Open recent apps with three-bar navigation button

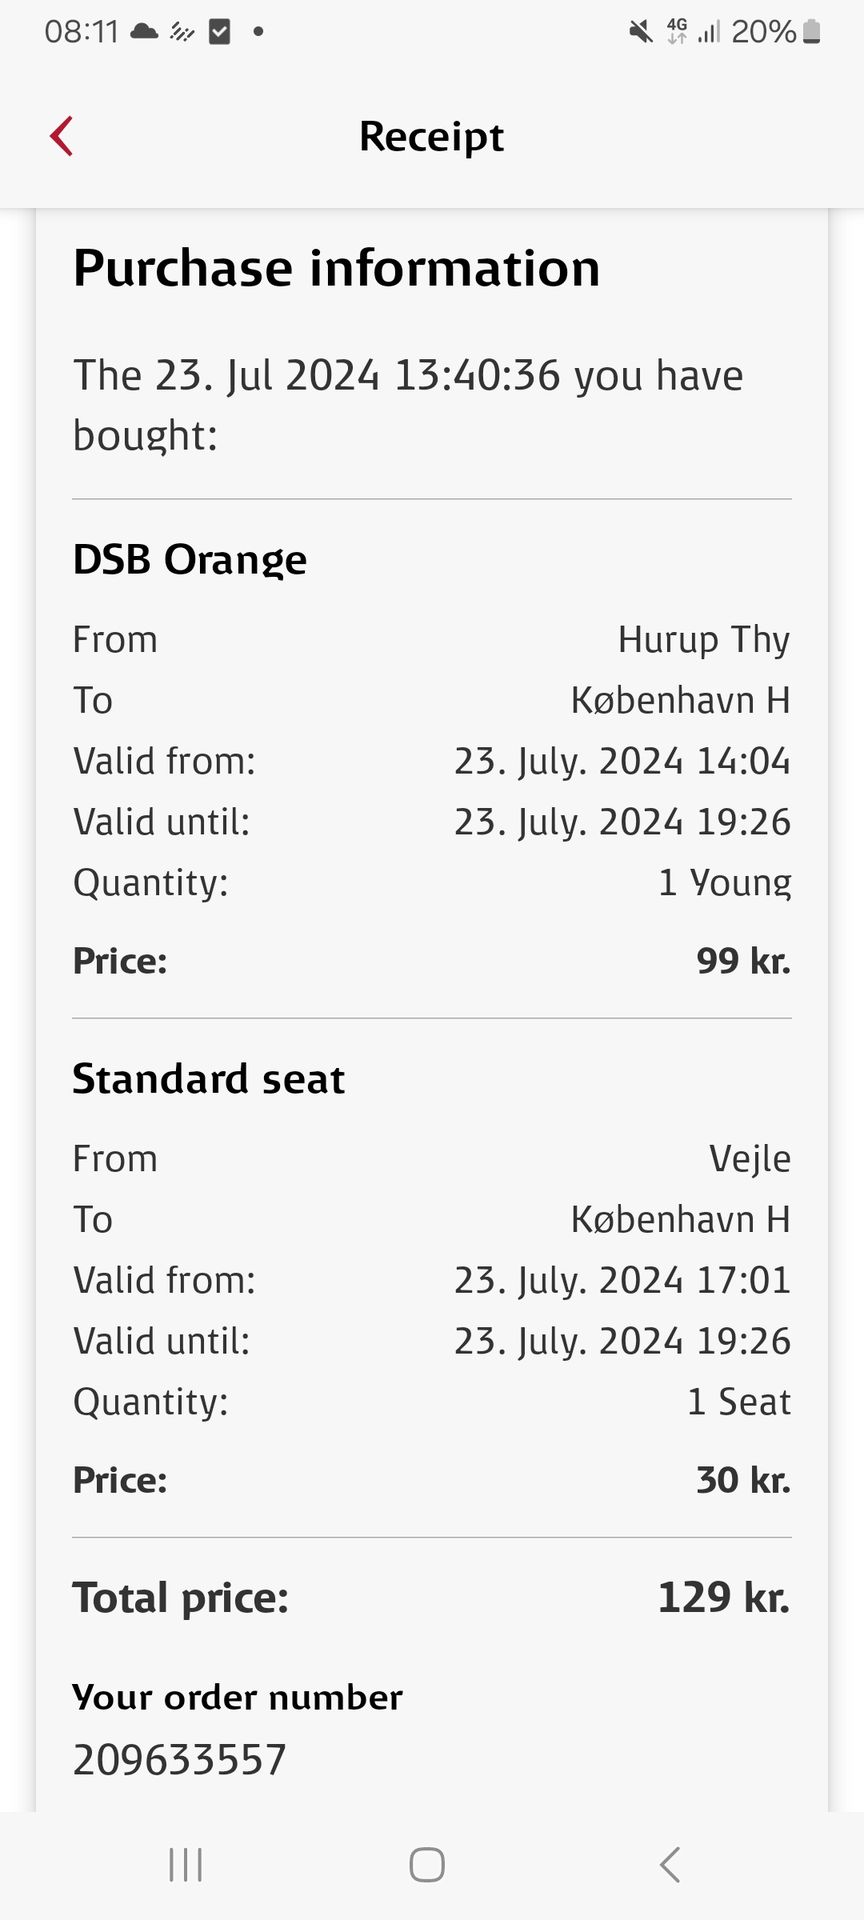(x=186, y=1865)
